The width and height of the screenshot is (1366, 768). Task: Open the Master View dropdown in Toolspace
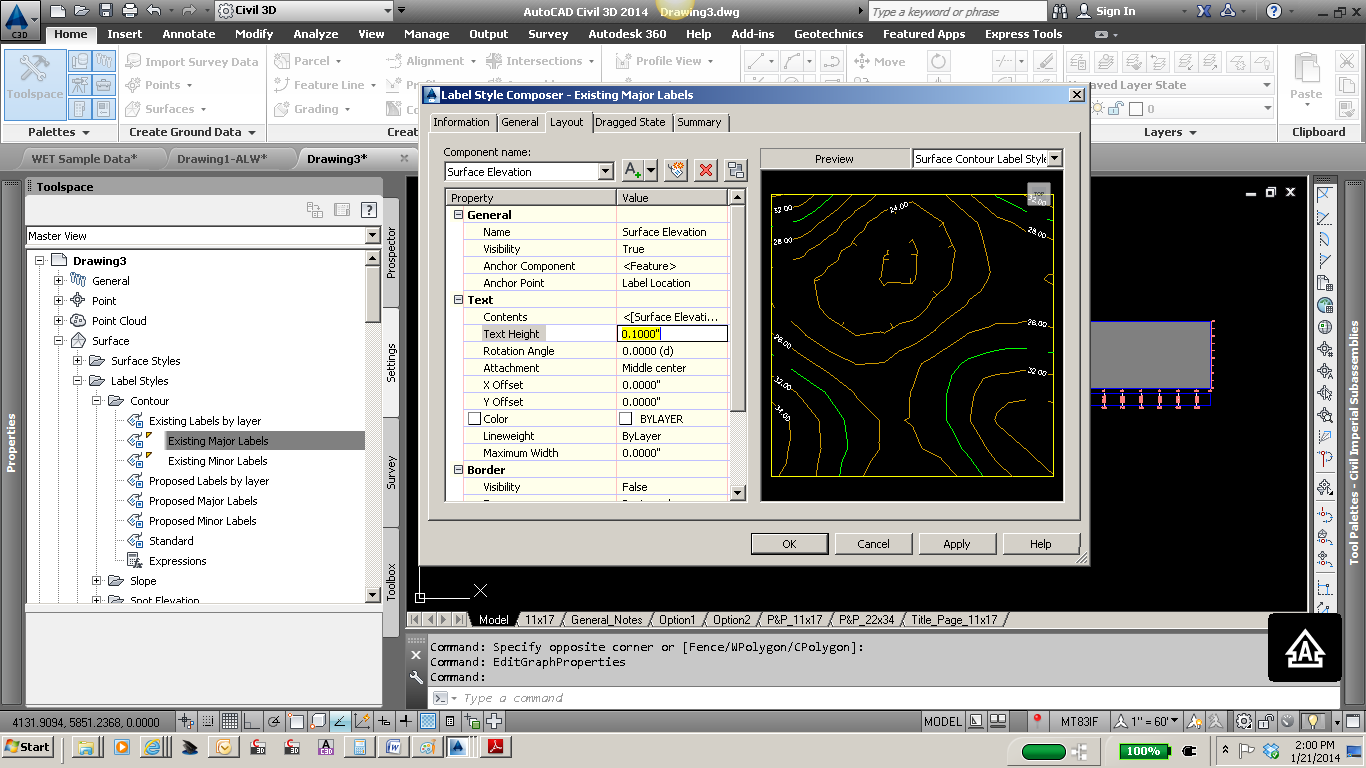[x=372, y=236]
